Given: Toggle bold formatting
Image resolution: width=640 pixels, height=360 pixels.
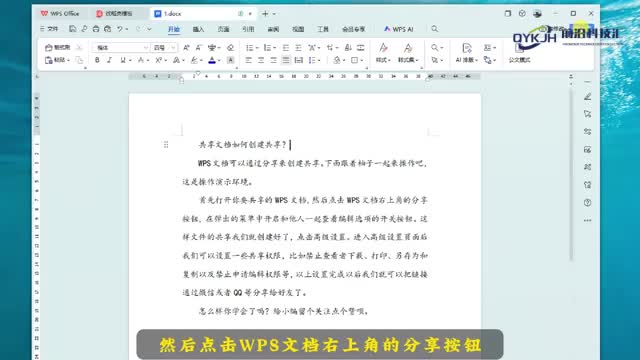Looking at the screenshot, I should coord(97,60).
